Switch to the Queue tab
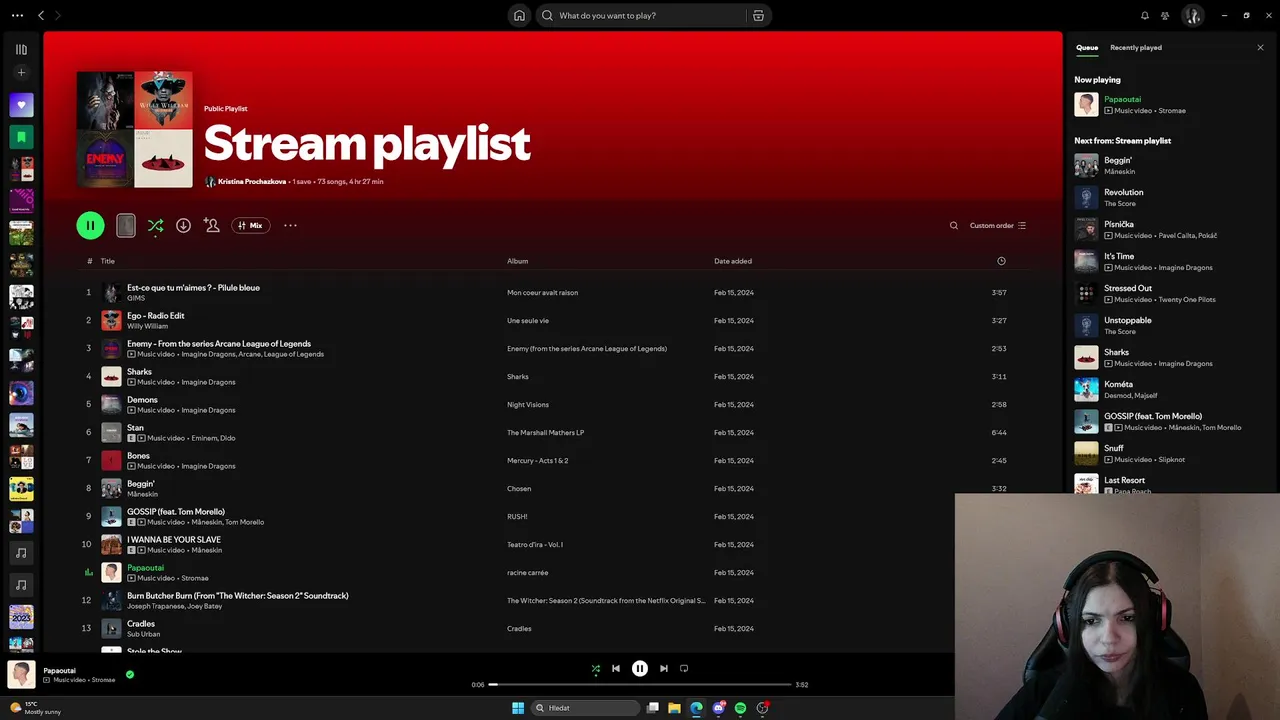Image resolution: width=1280 pixels, height=720 pixels. [x=1087, y=47]
